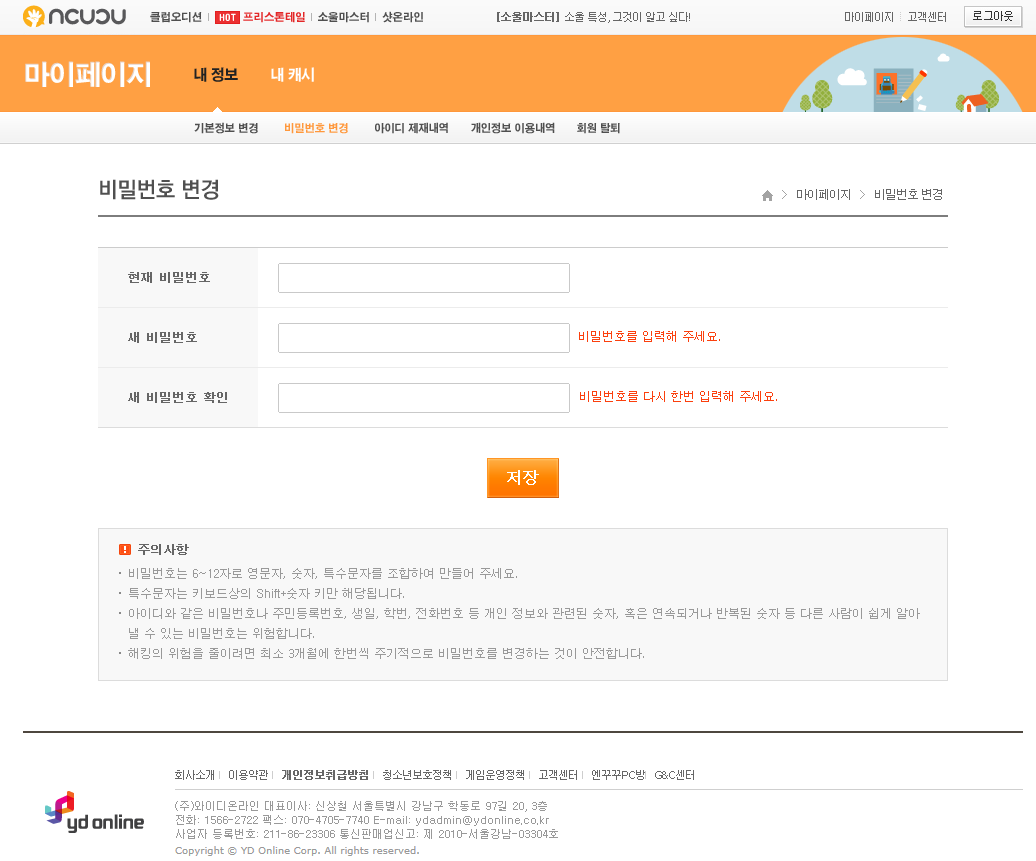The height and width of the screenshot is (861, 1036).
Task: Click the NCUCU logo
Action: [x=74, y=17]
